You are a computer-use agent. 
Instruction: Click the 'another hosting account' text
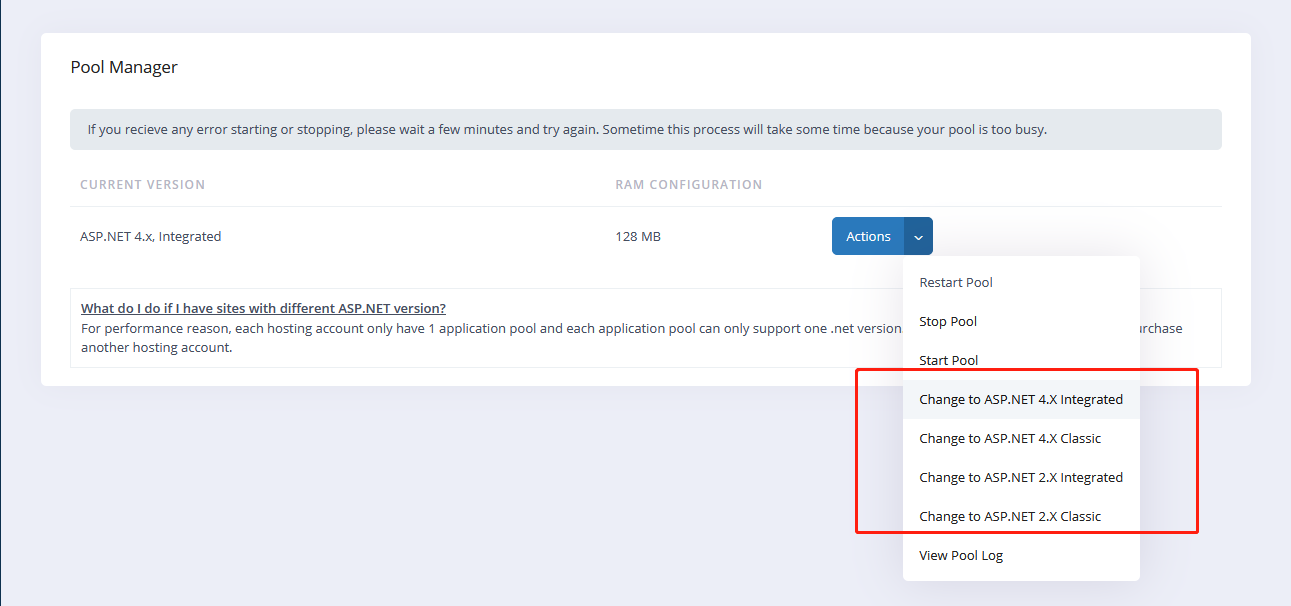click(156, 348)
